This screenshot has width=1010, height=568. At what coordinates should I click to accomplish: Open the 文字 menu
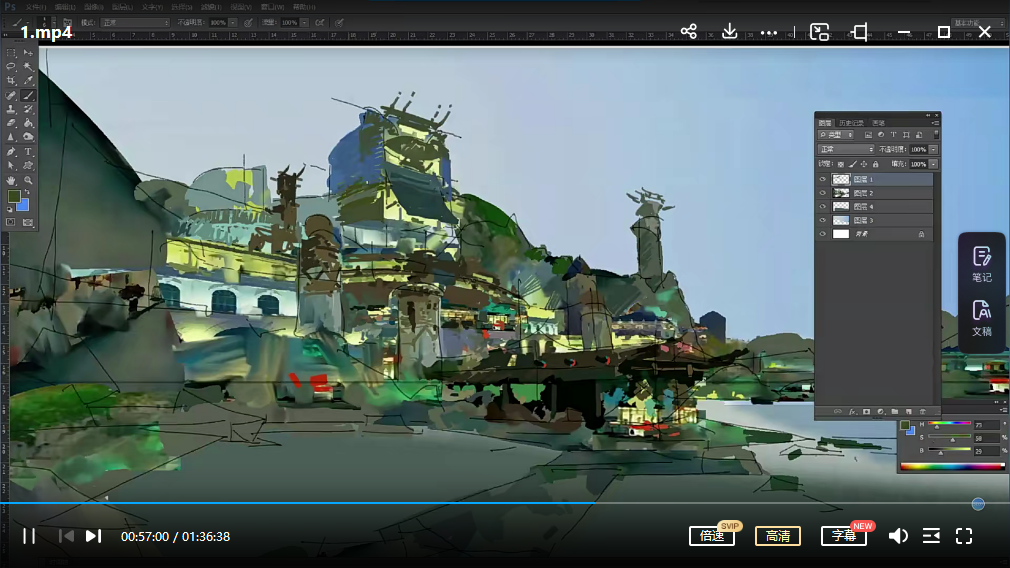tap(152, 7)
